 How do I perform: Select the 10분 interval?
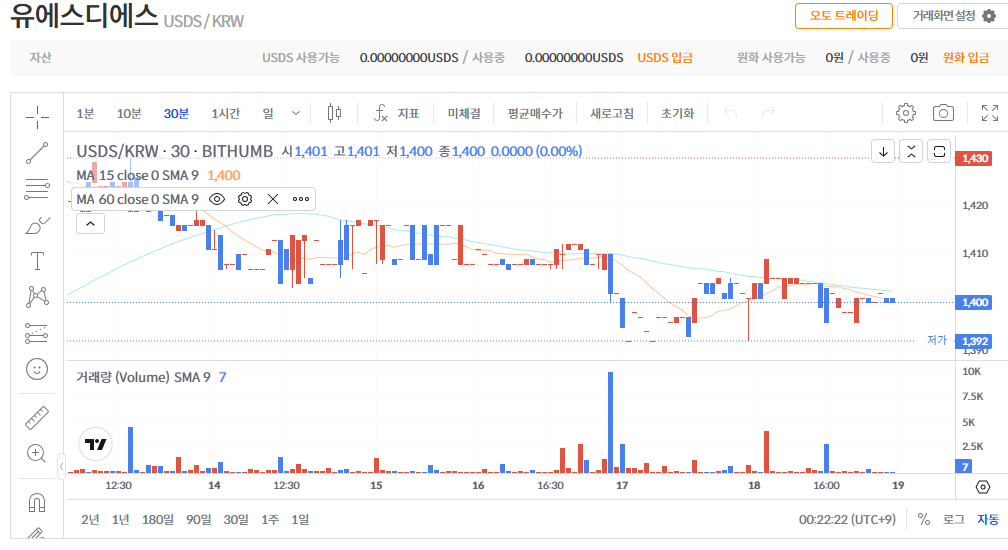click(x=129, y=114)
